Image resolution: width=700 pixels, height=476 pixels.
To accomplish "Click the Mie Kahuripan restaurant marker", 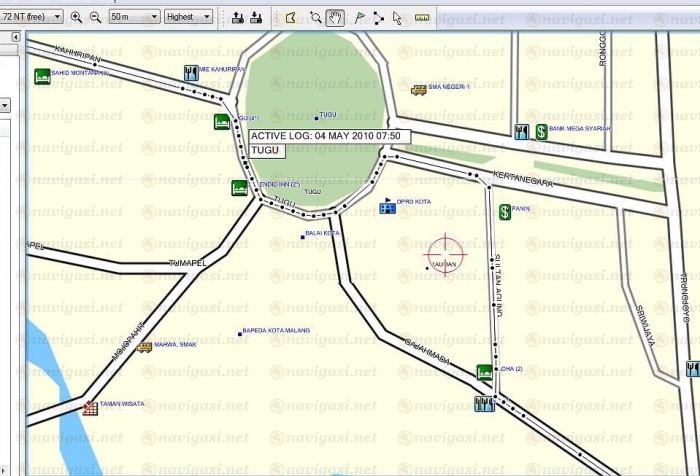I will tap(190, 72).
